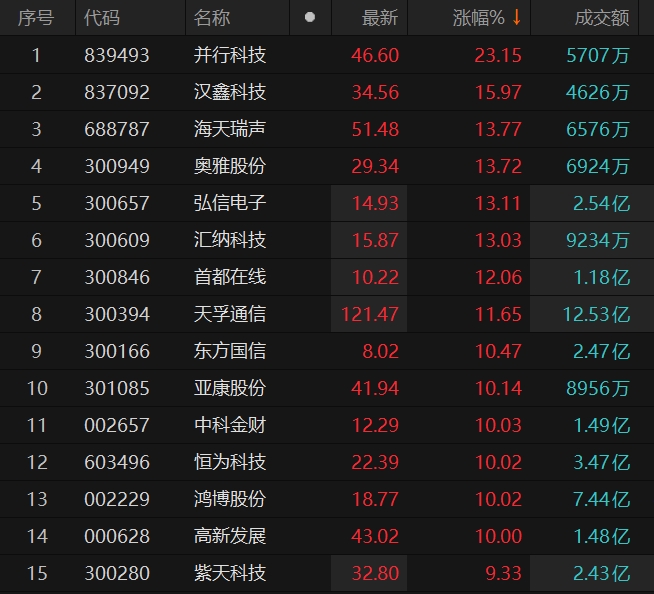Select stock code 300949
Viewport: 654px width, 594px height.
[117, 166]
